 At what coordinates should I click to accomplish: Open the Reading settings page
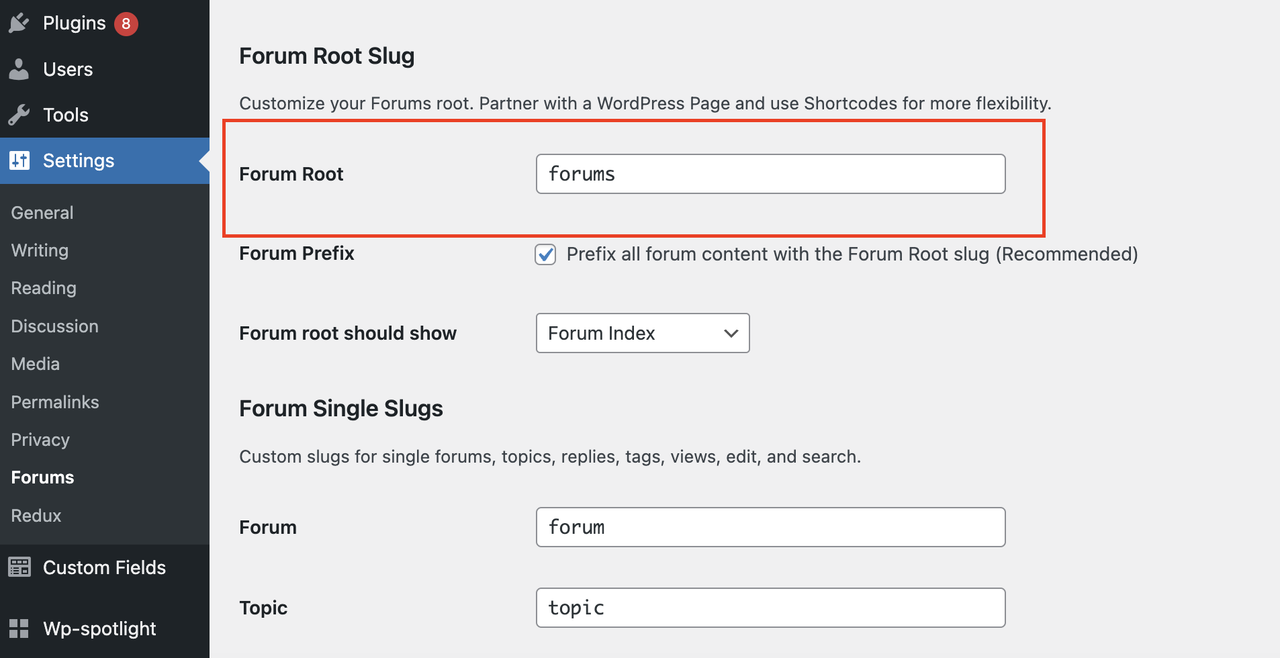[43, 288]
